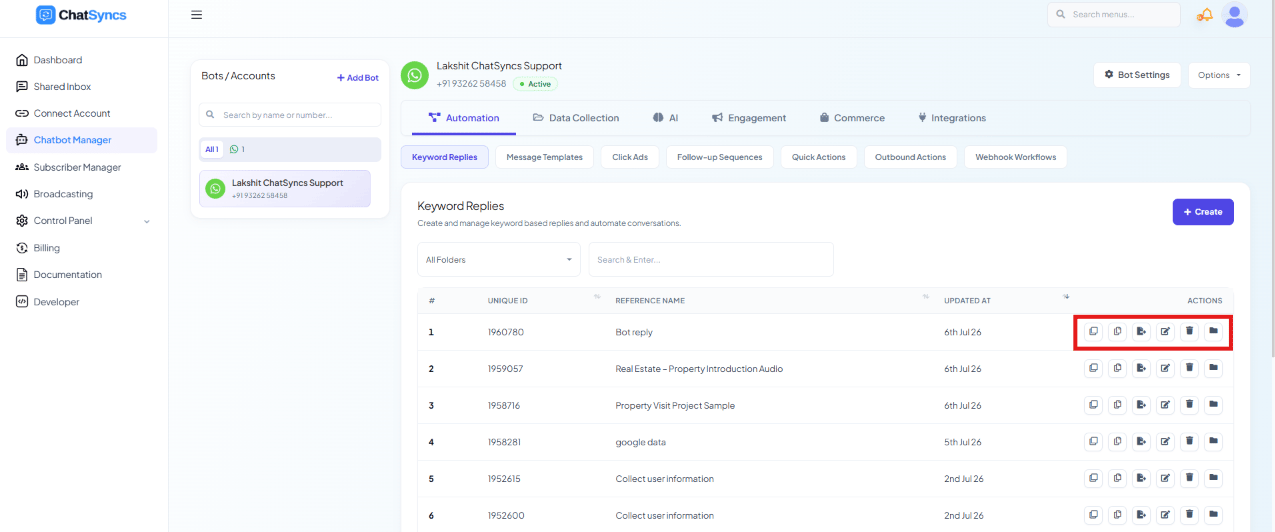Edit Real Estate – Property Introduction Audio
1275x532 pixels.
(1165, 368)
